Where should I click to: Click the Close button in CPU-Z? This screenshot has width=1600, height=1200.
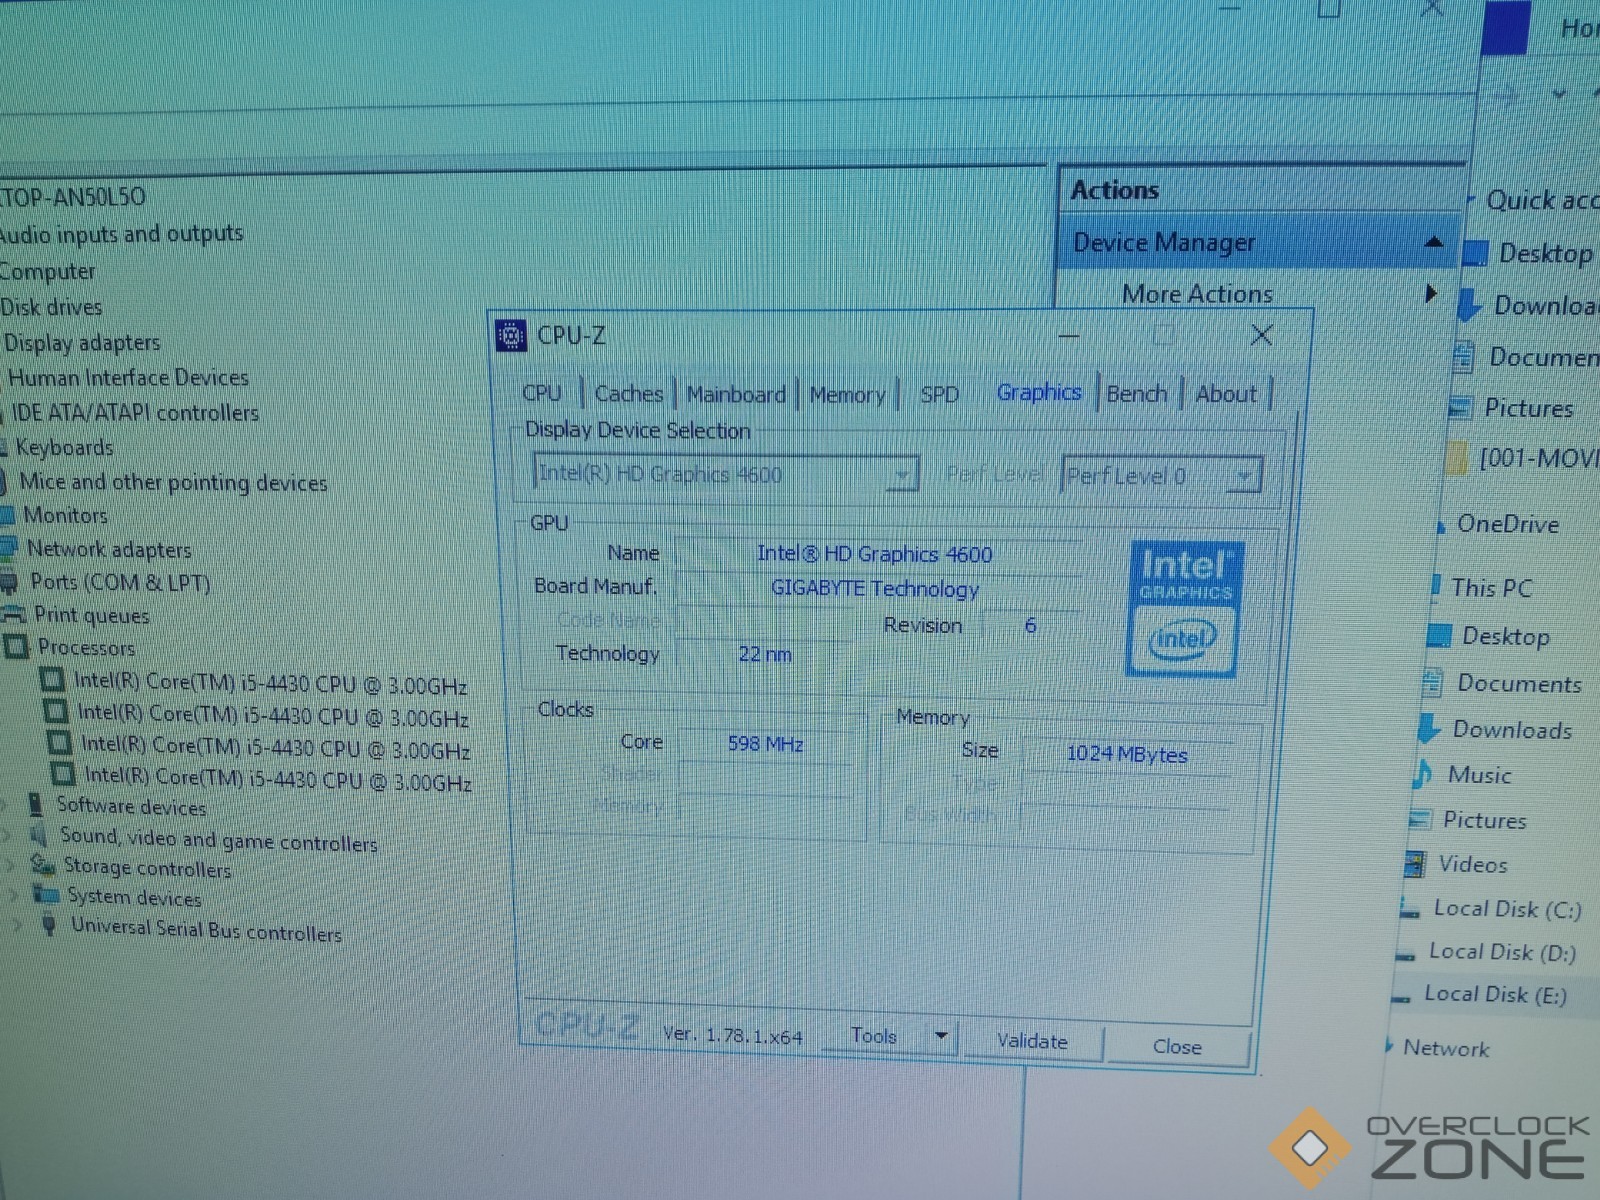1177,1046
